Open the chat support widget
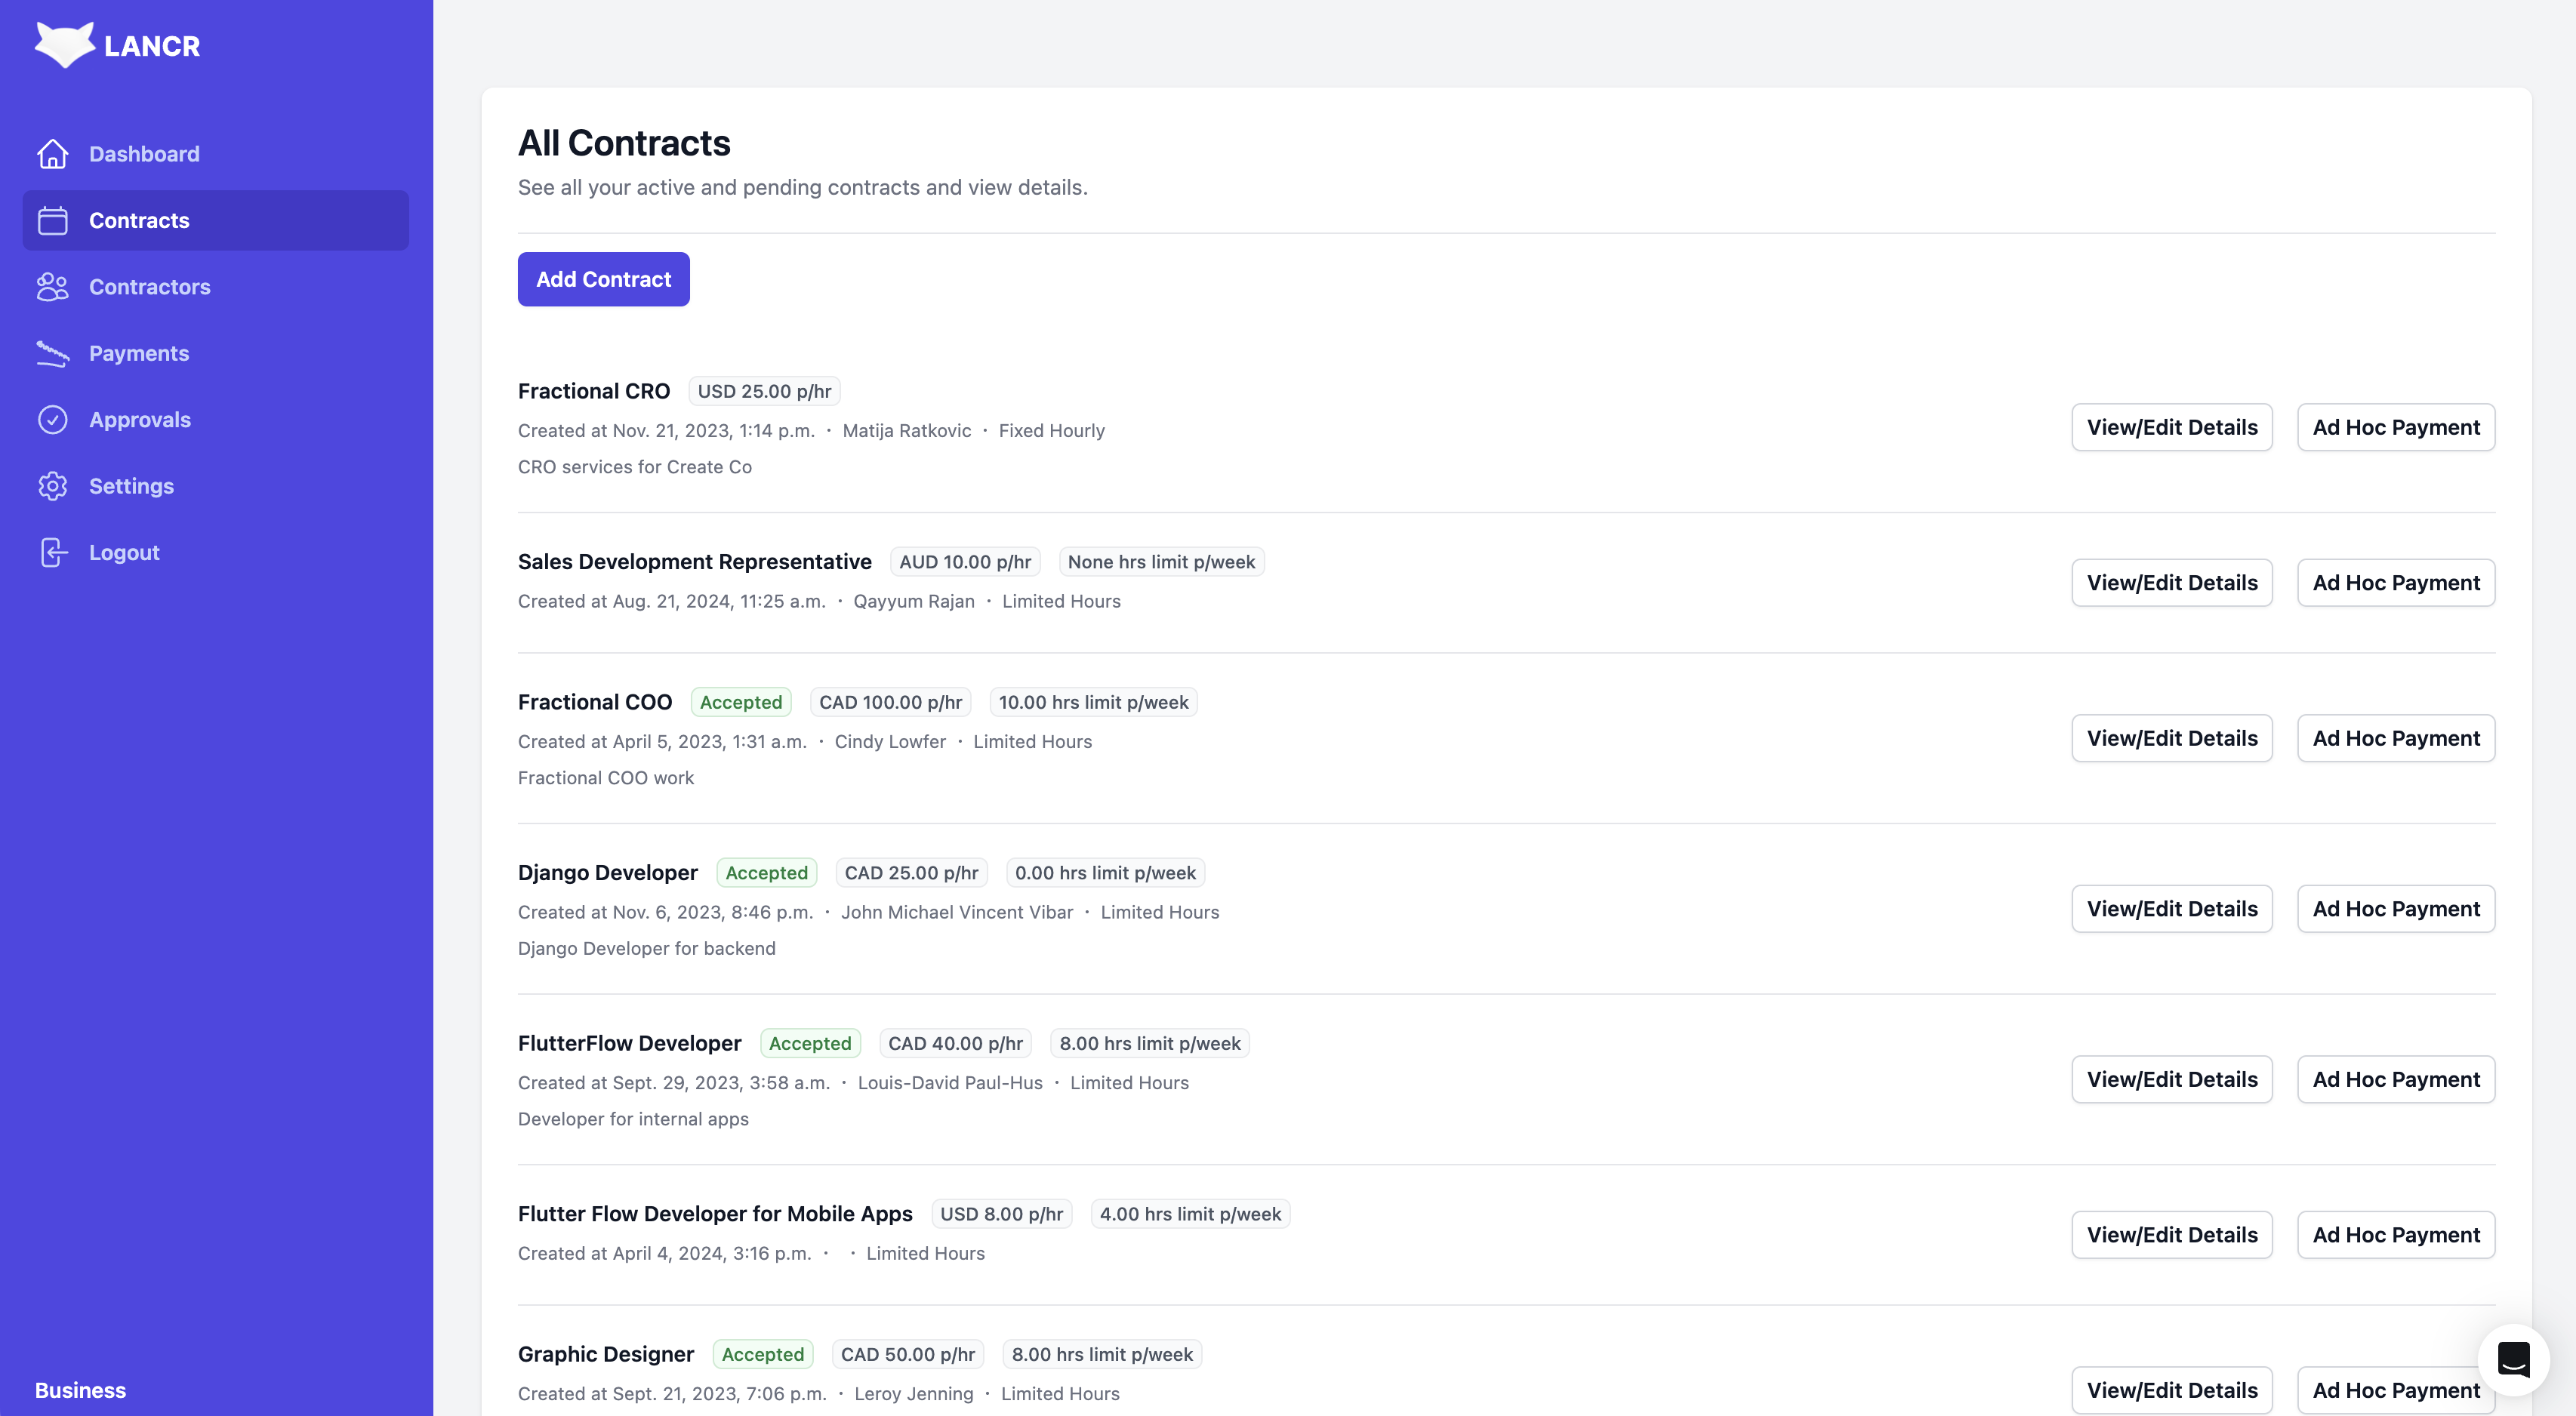 click(x=2513, y=1359)
